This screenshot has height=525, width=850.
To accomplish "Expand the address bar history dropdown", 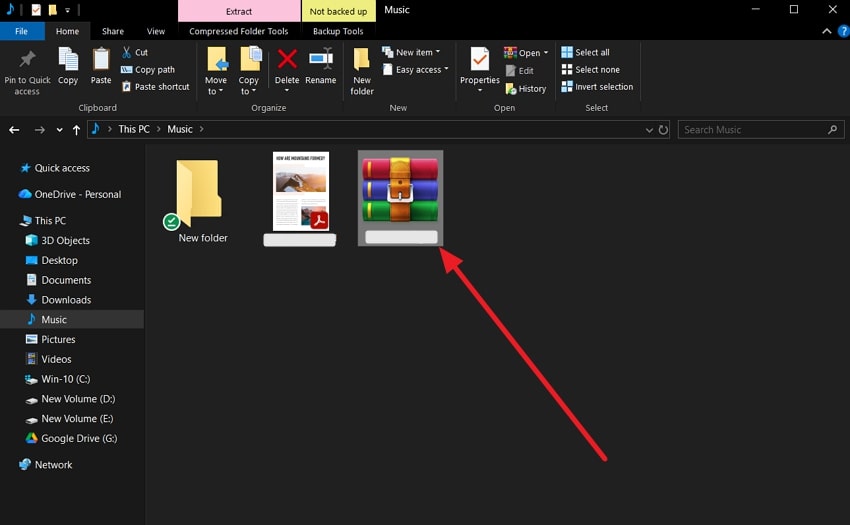I will click(x=649, y=130).
